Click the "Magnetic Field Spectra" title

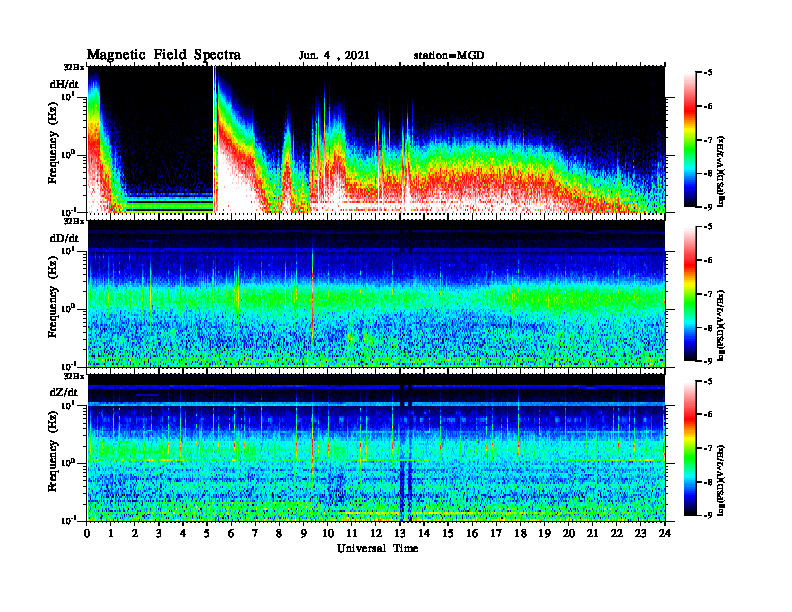164,55
